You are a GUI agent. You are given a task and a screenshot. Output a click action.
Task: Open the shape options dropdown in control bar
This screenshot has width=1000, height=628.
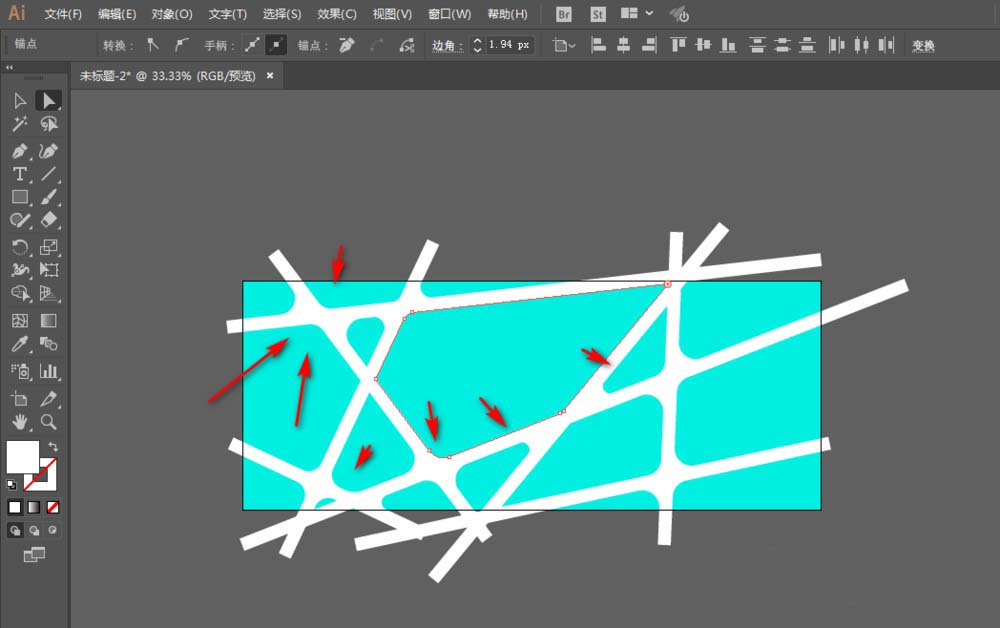tap(564, 45)
